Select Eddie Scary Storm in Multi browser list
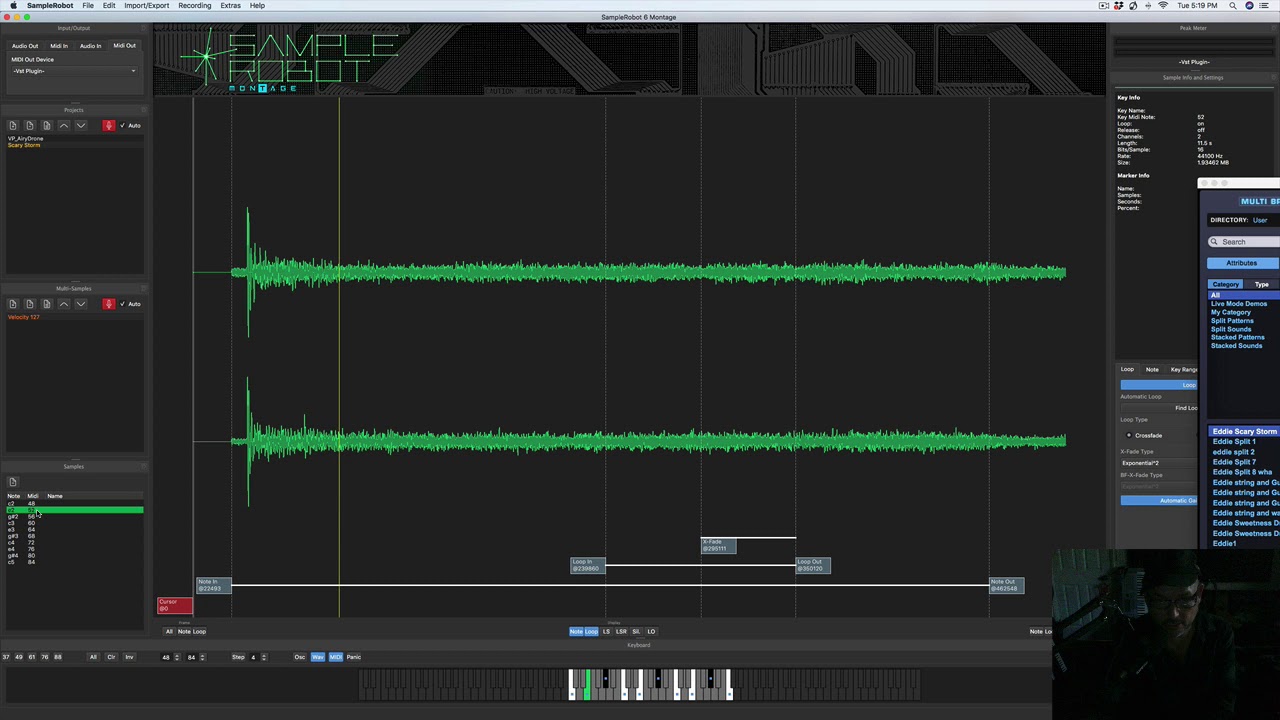 click(x=1244, y=431)
